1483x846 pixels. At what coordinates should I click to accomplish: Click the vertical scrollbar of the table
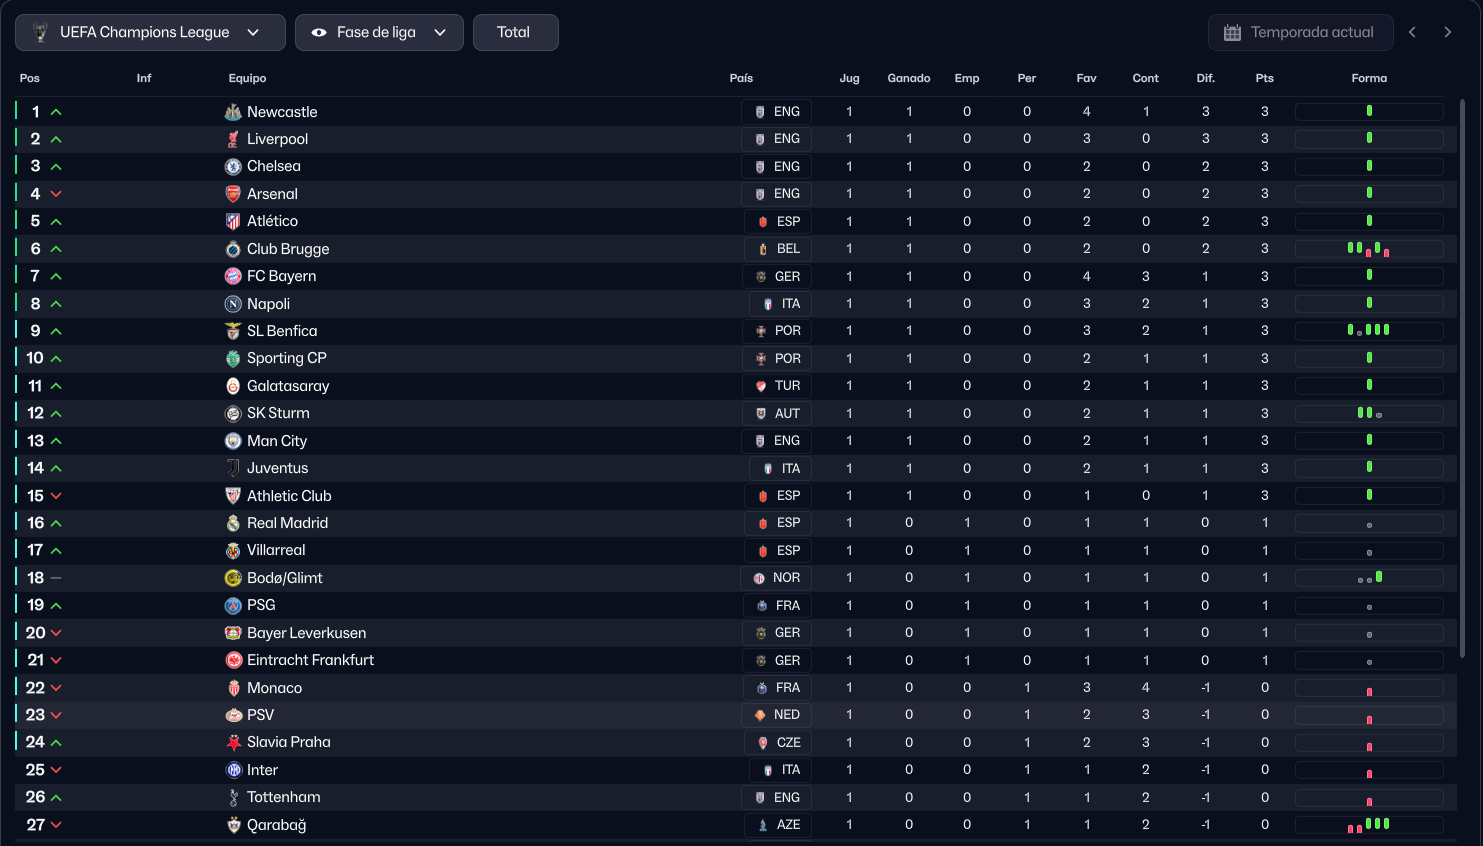click(1462, 378)
